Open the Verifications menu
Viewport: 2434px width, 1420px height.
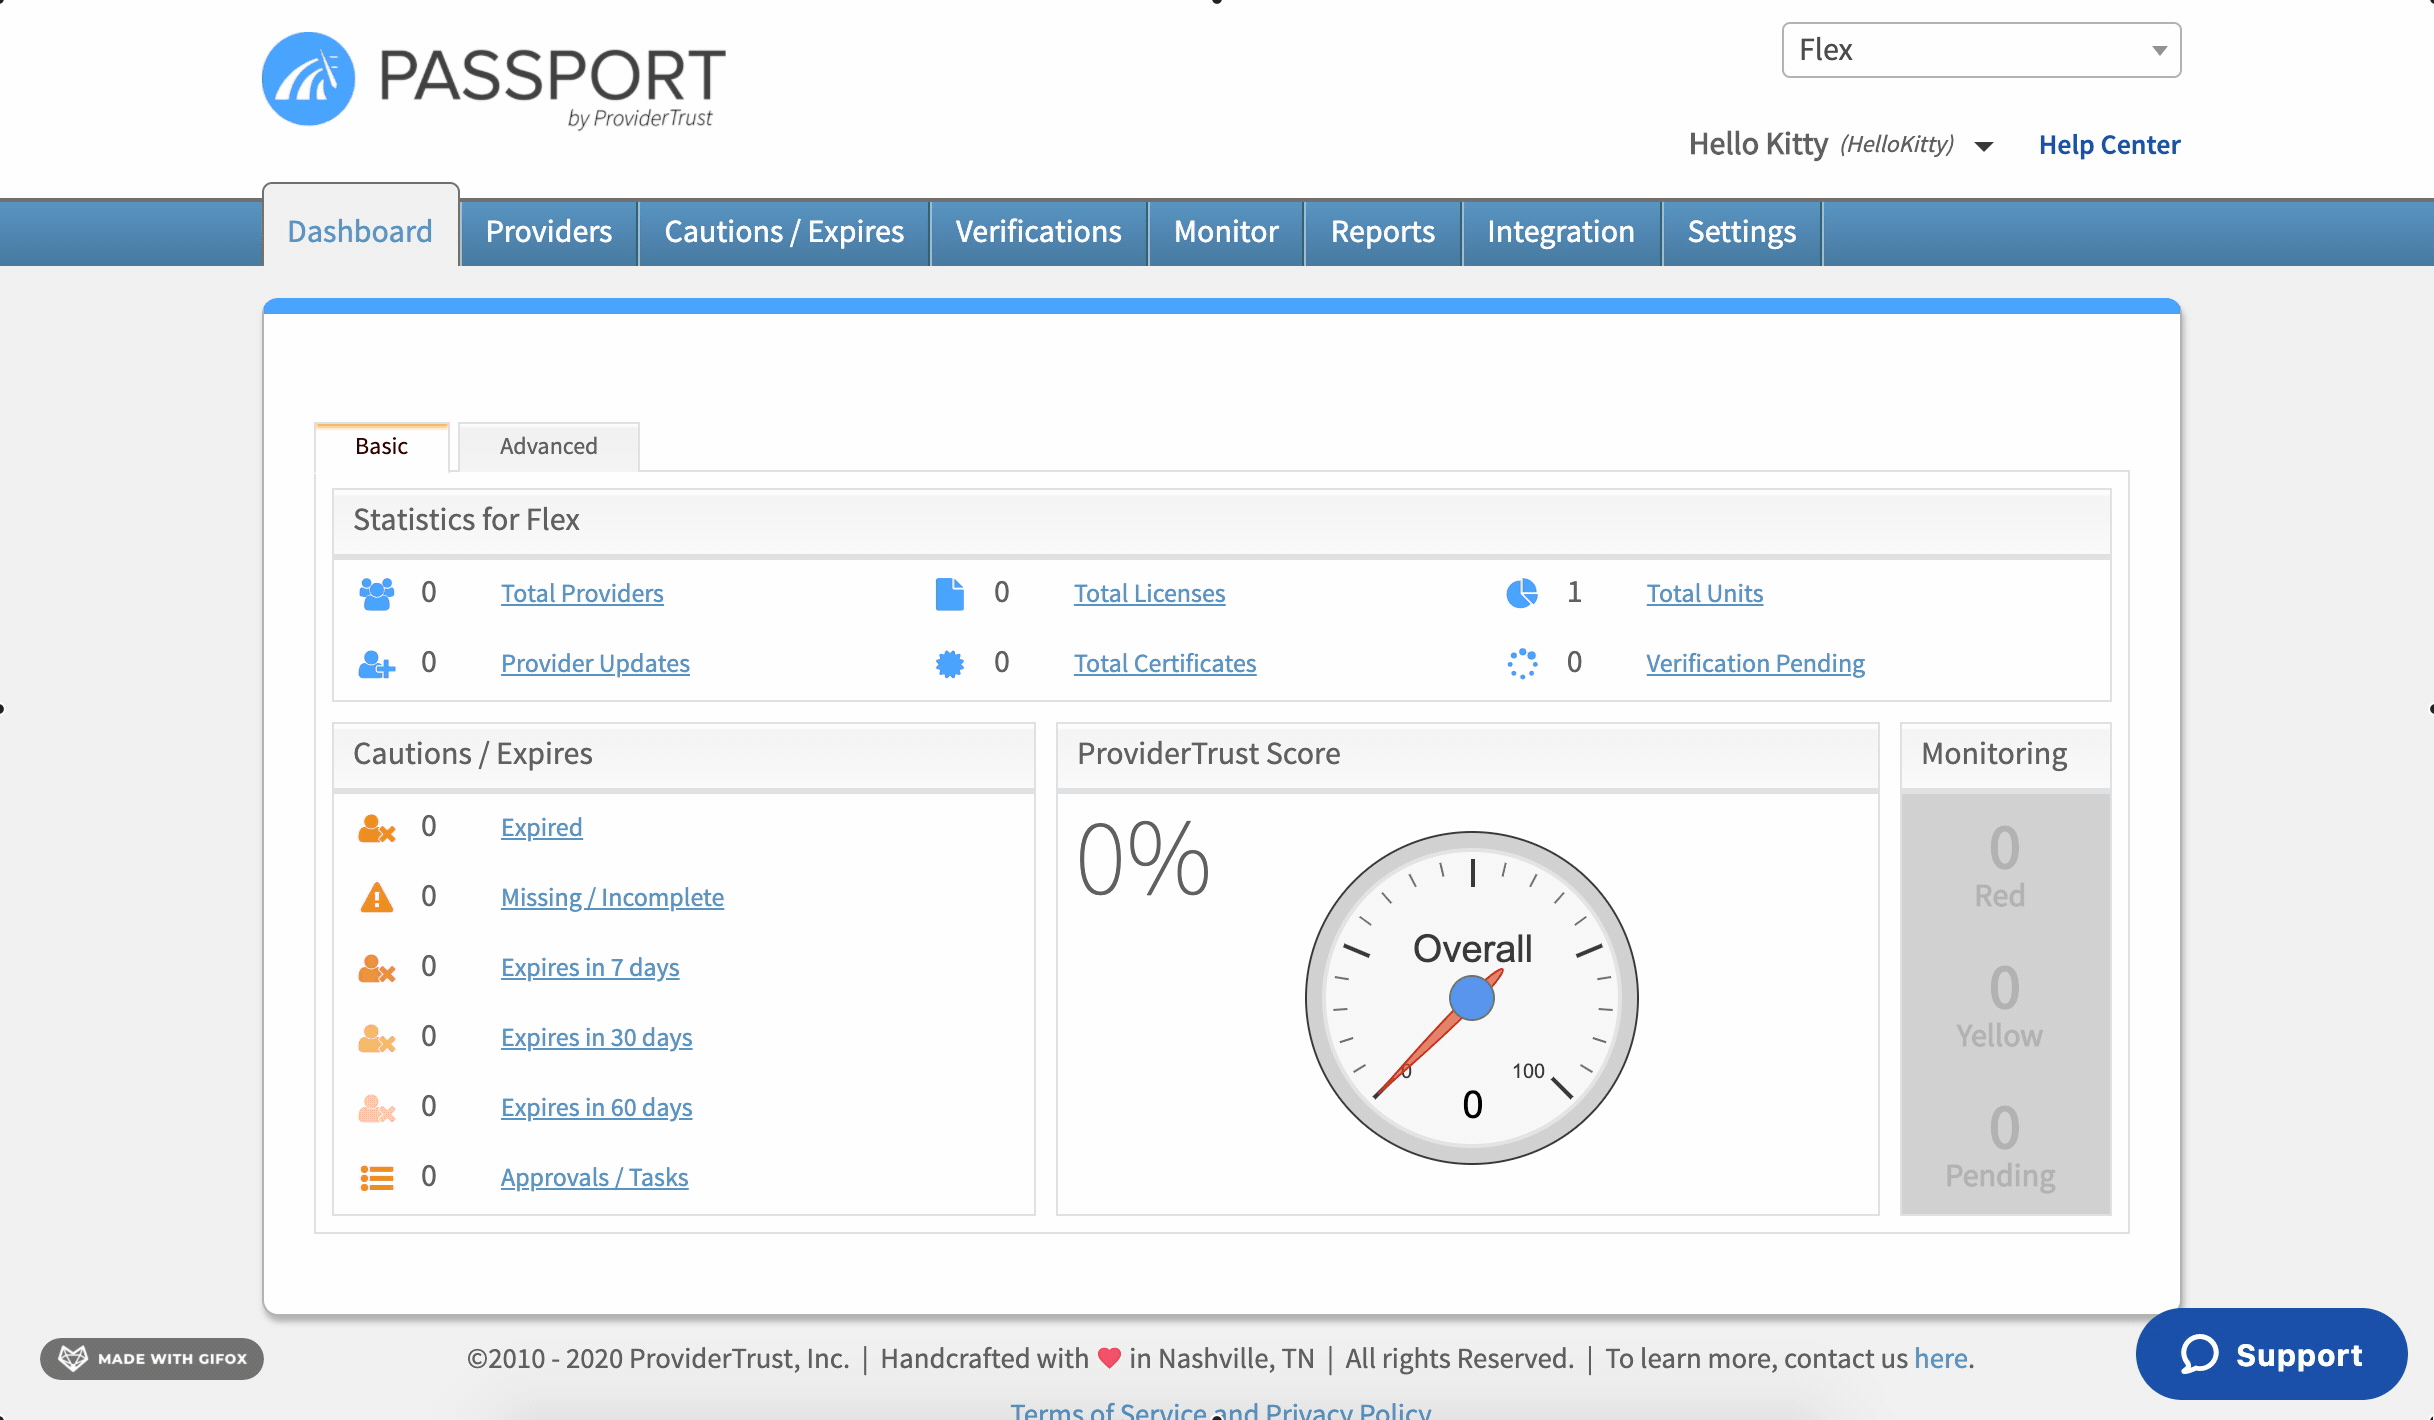coord(1039,231)
